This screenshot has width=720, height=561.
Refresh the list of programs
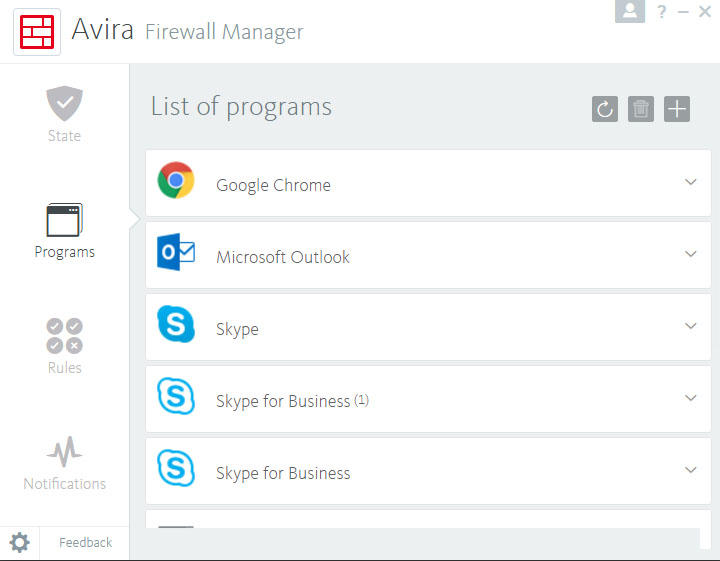pyautogui.click(x=605, y=109)
